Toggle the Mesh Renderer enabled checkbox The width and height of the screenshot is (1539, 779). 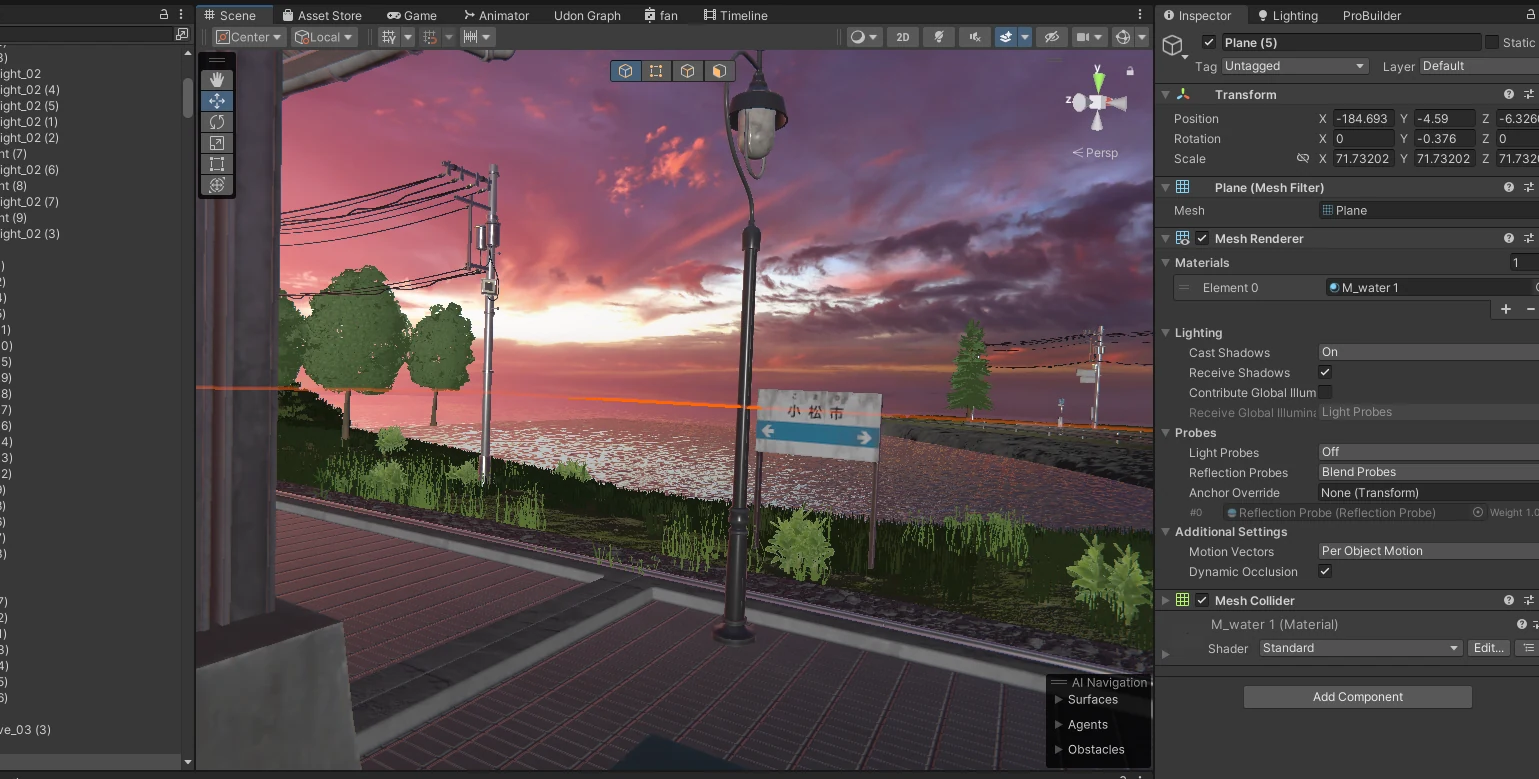pos(1202,238)
